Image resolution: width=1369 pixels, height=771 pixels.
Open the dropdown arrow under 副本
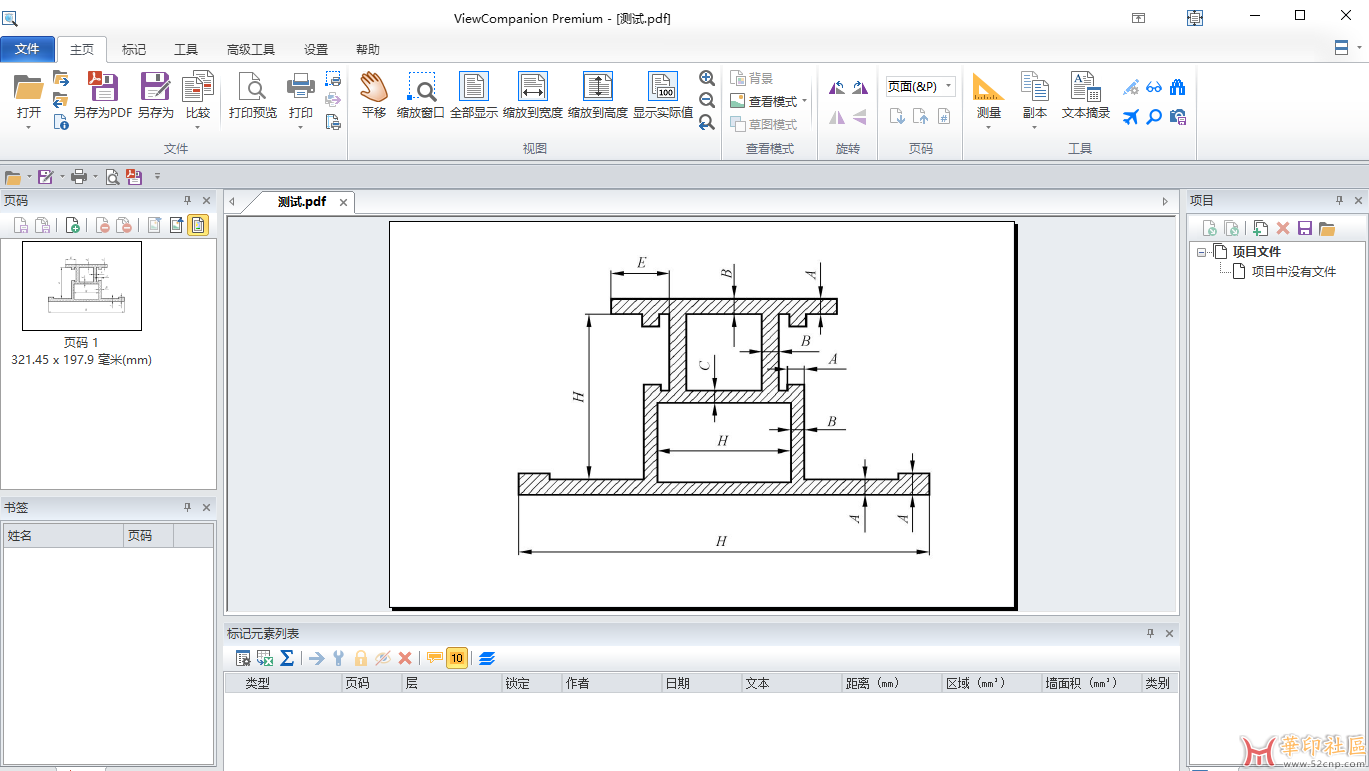point(1035,128)
